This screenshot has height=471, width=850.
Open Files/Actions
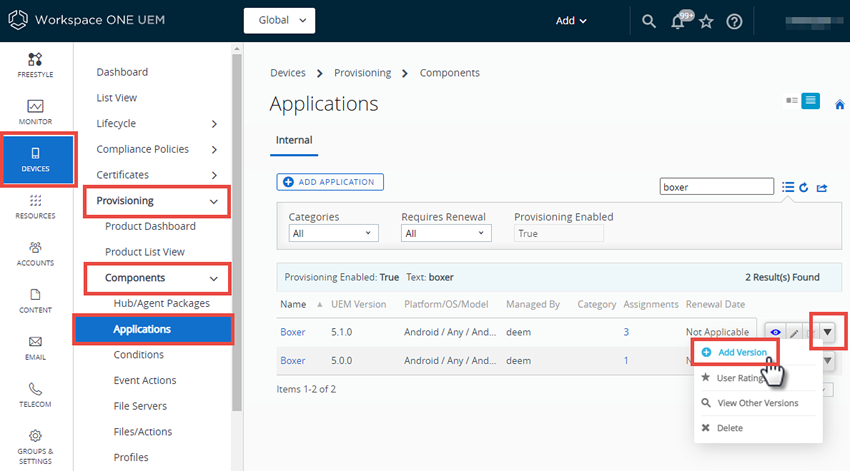tap(143, 431)
